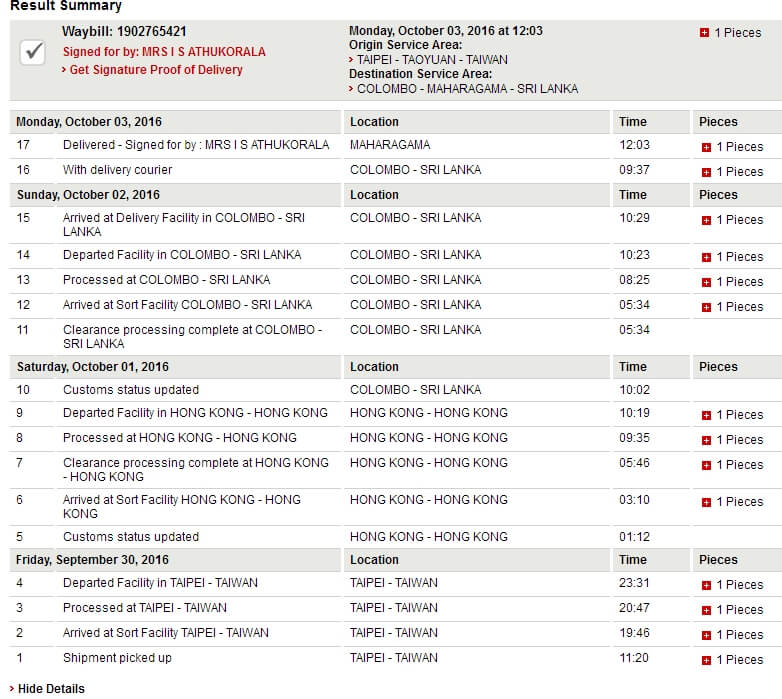Toggle the waybill 1902765421 checkmark box
The image size is (782, 699).
32,52
